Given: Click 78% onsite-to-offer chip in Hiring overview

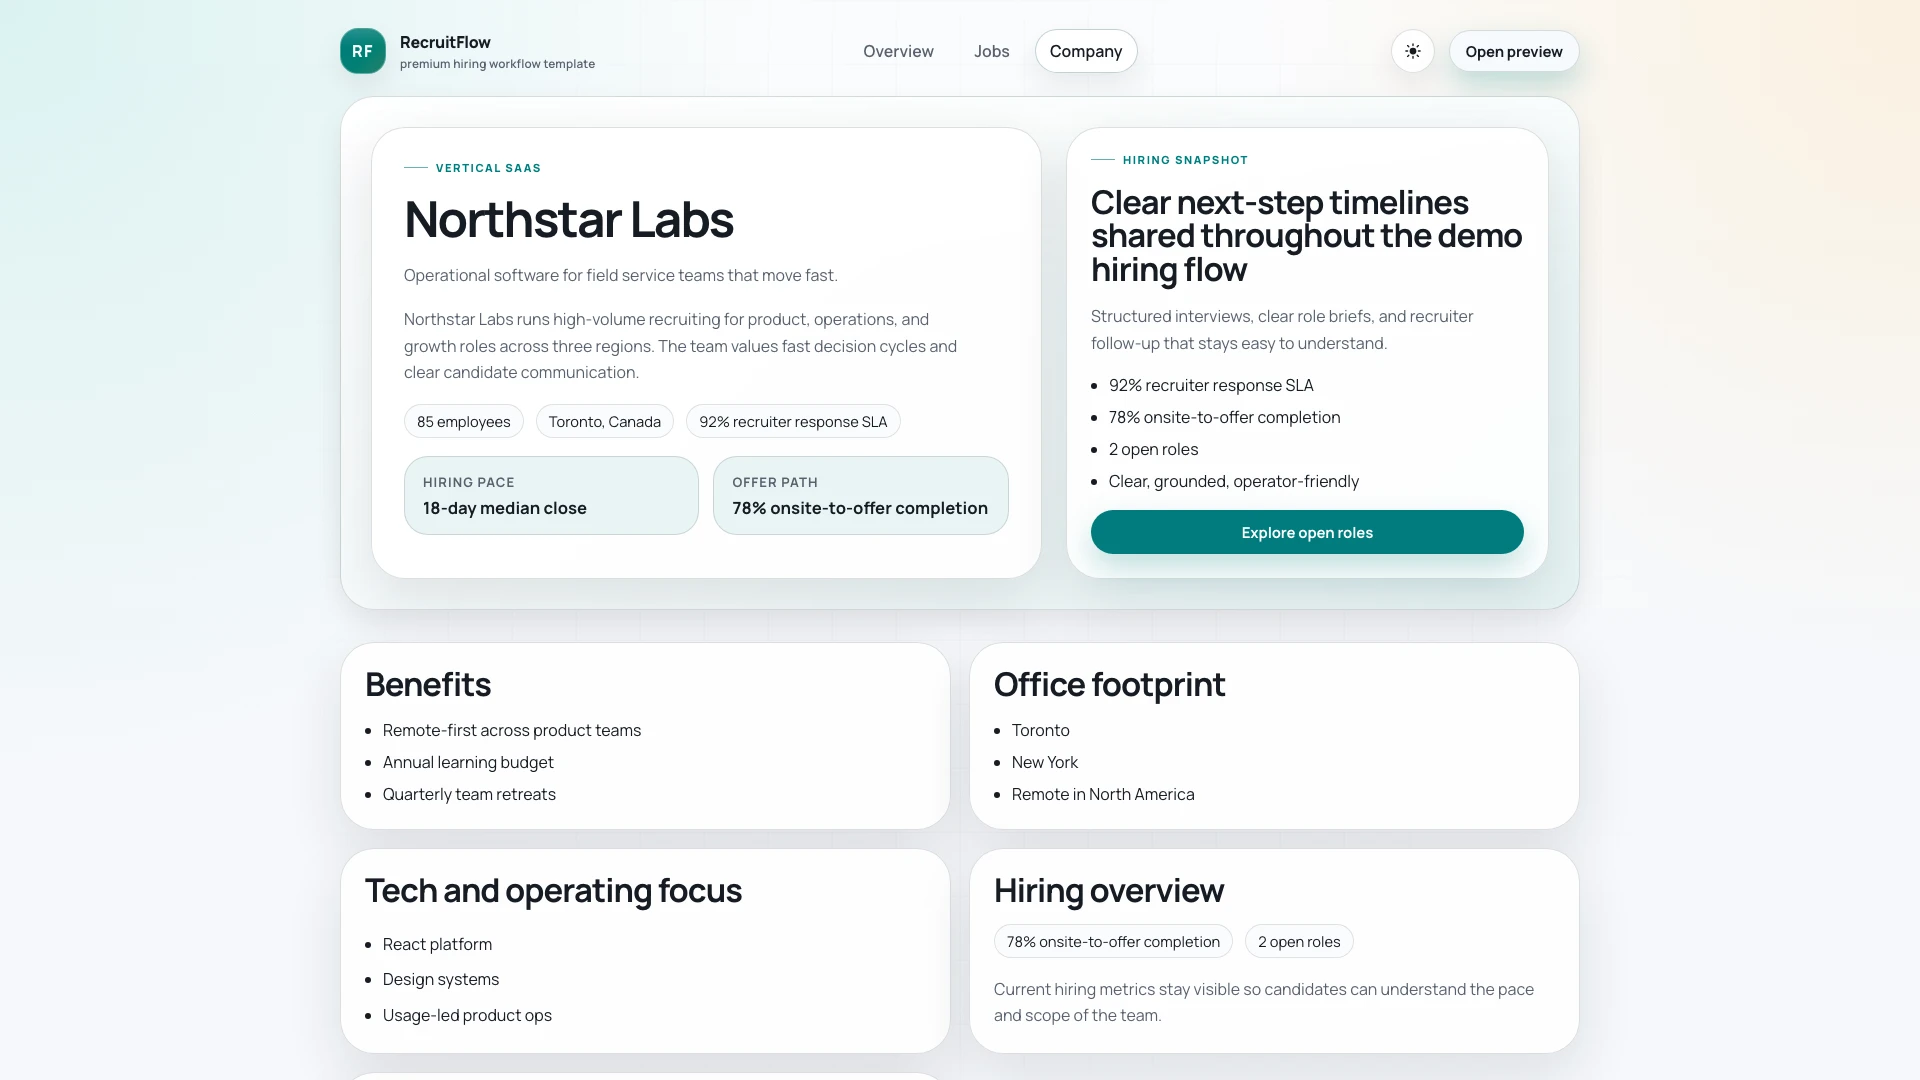Looking at the screenshot, I should tap(1113, 941).
